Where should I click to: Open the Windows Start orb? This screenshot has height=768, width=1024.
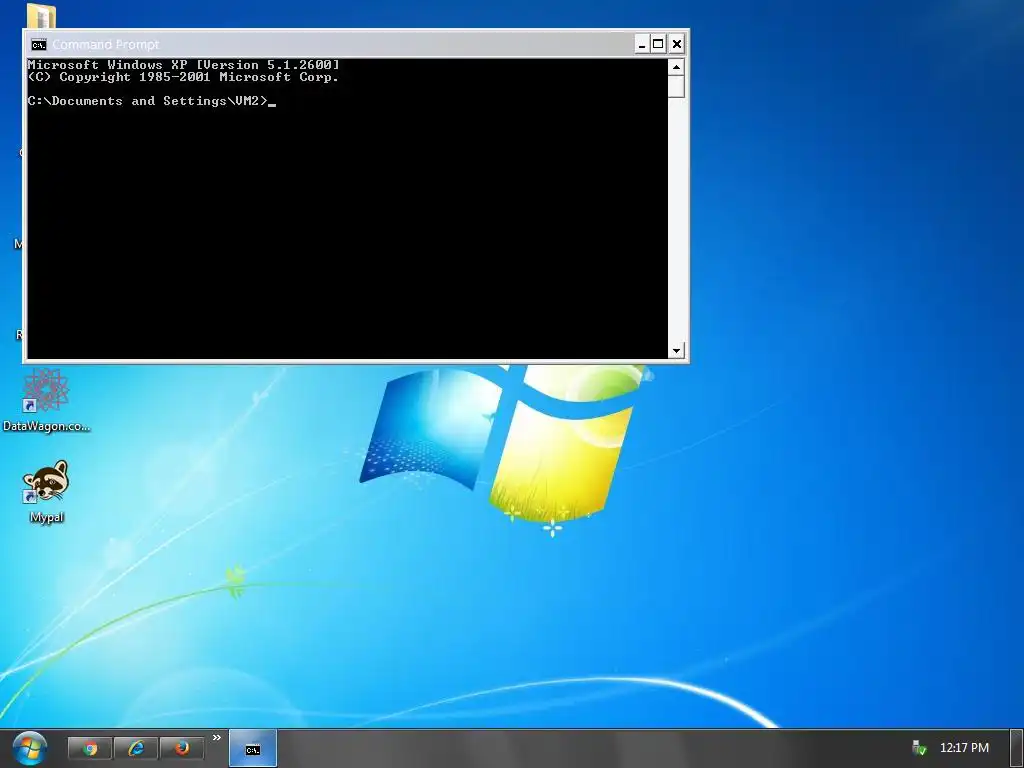[x=29, y=748]
